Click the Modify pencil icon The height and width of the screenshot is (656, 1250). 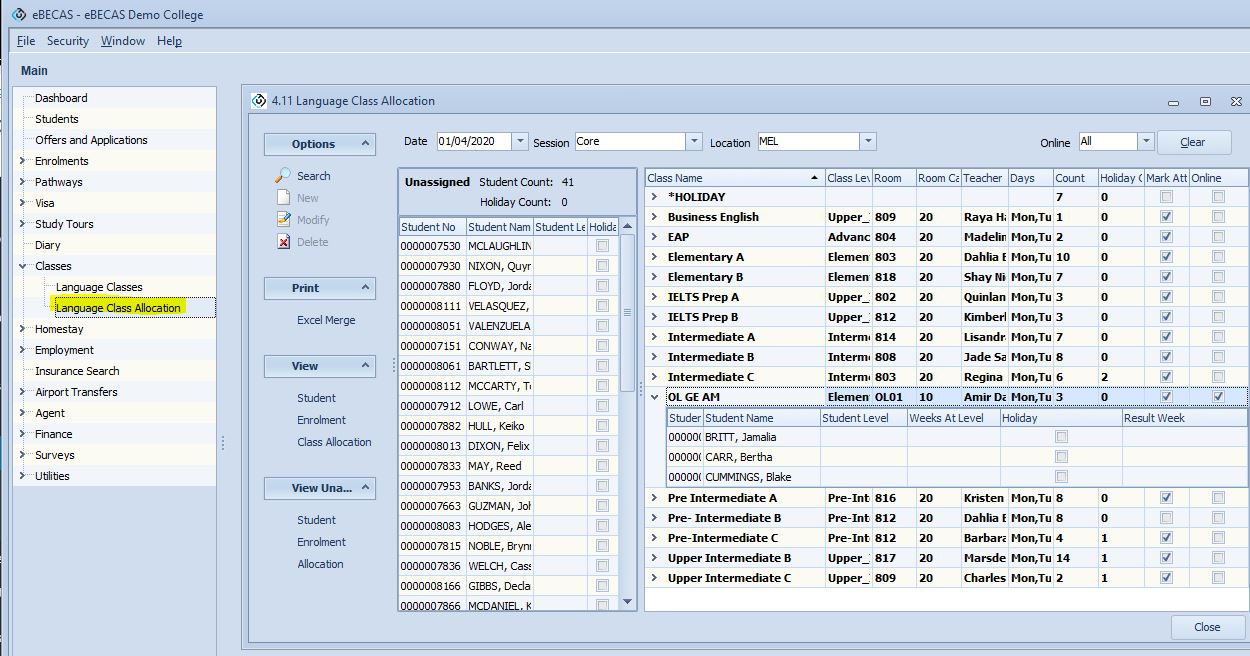coord(284,220)
